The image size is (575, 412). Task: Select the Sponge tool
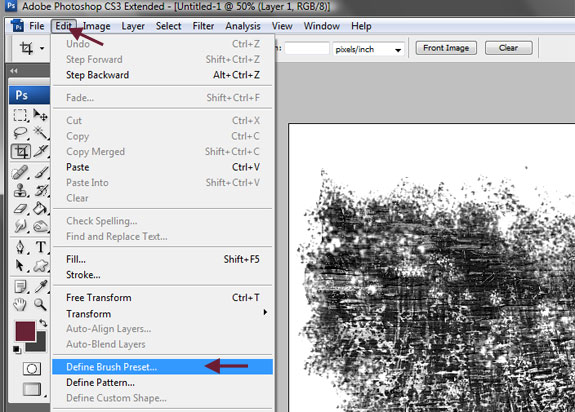click(x=41, y=226)
